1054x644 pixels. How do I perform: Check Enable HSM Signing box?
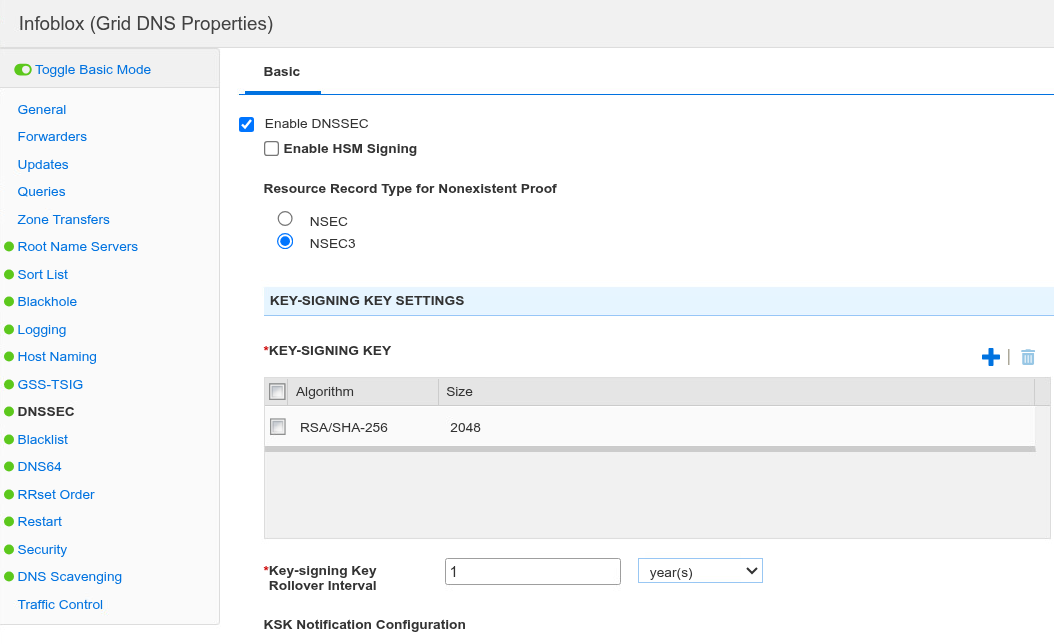pos(272,149)
